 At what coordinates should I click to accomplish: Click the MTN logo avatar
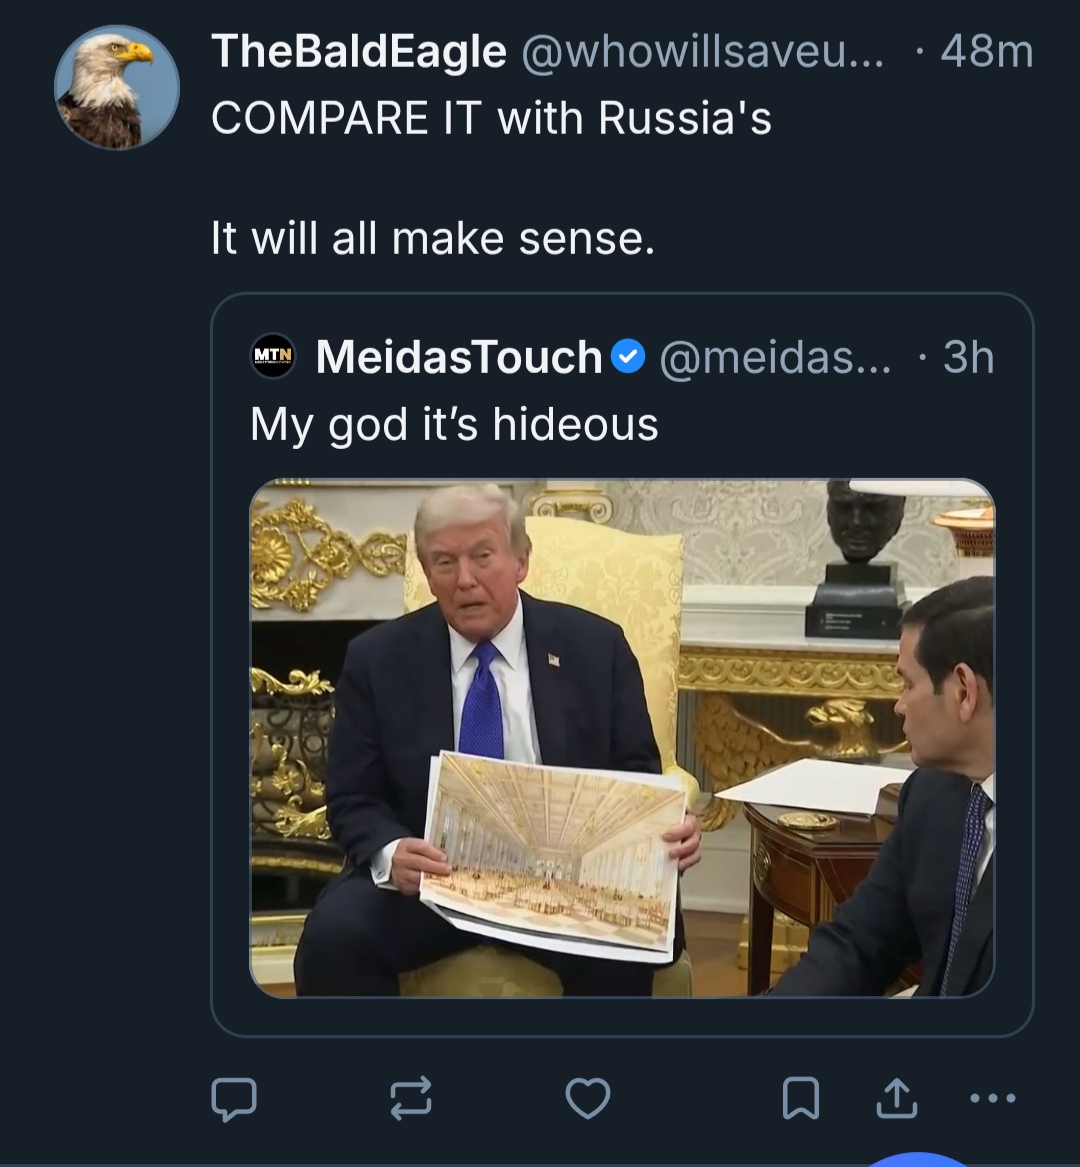click(x=273, y=356)
